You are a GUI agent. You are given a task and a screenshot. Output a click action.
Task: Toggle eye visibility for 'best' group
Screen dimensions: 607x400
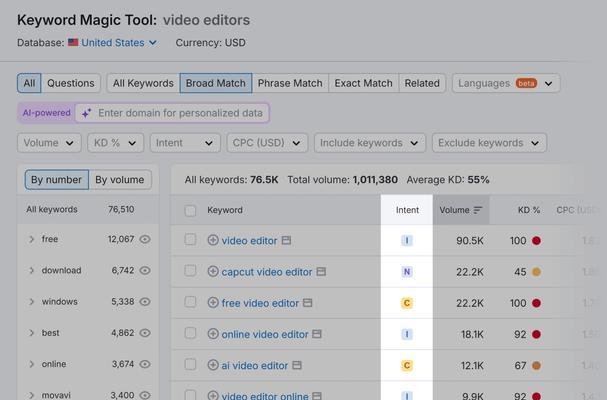(145, 333)
